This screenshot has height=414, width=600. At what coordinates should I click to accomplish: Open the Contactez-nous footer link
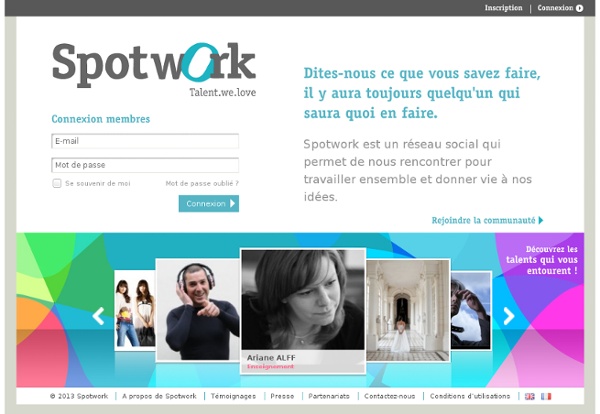tap(390, 396)
